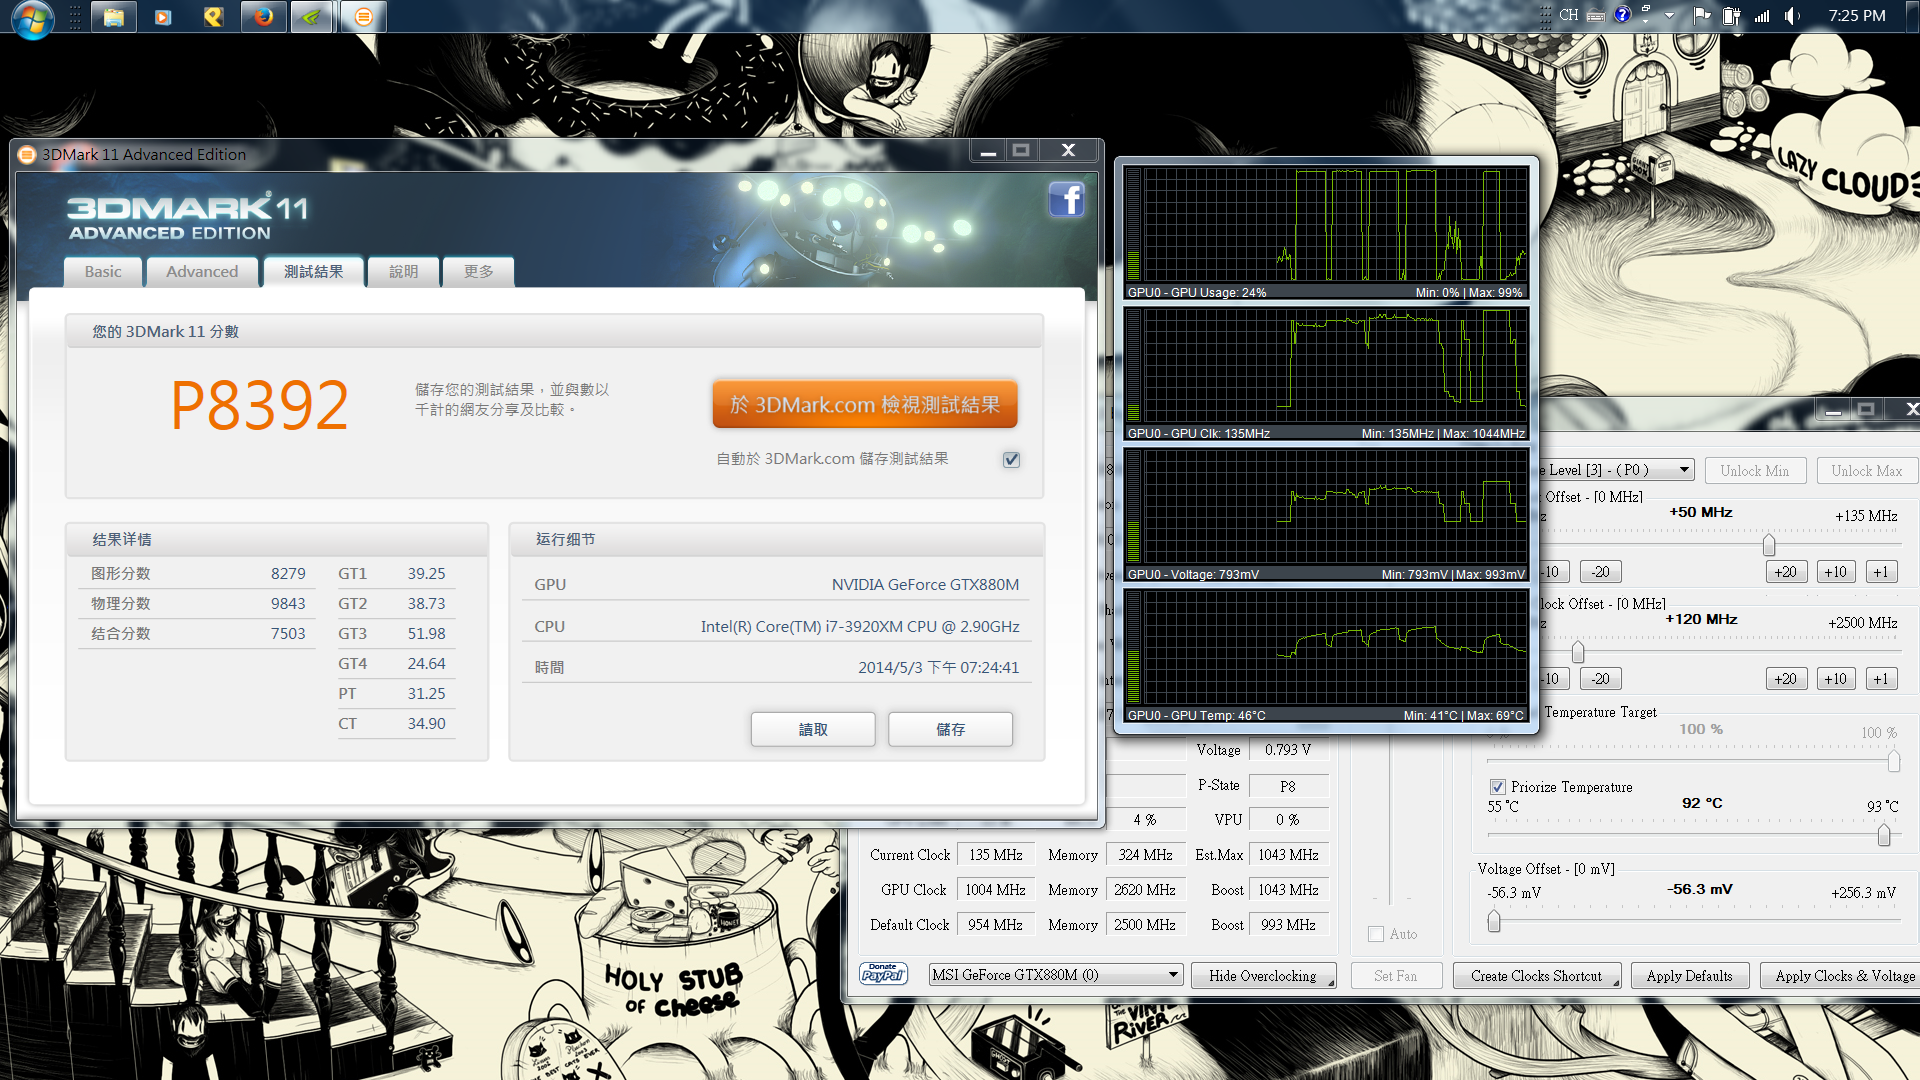Viewport: 1920px width, 1080px height.
Task: Click the +120 MHz memory offset slider handle
Action: click(x=1578, y=652)
